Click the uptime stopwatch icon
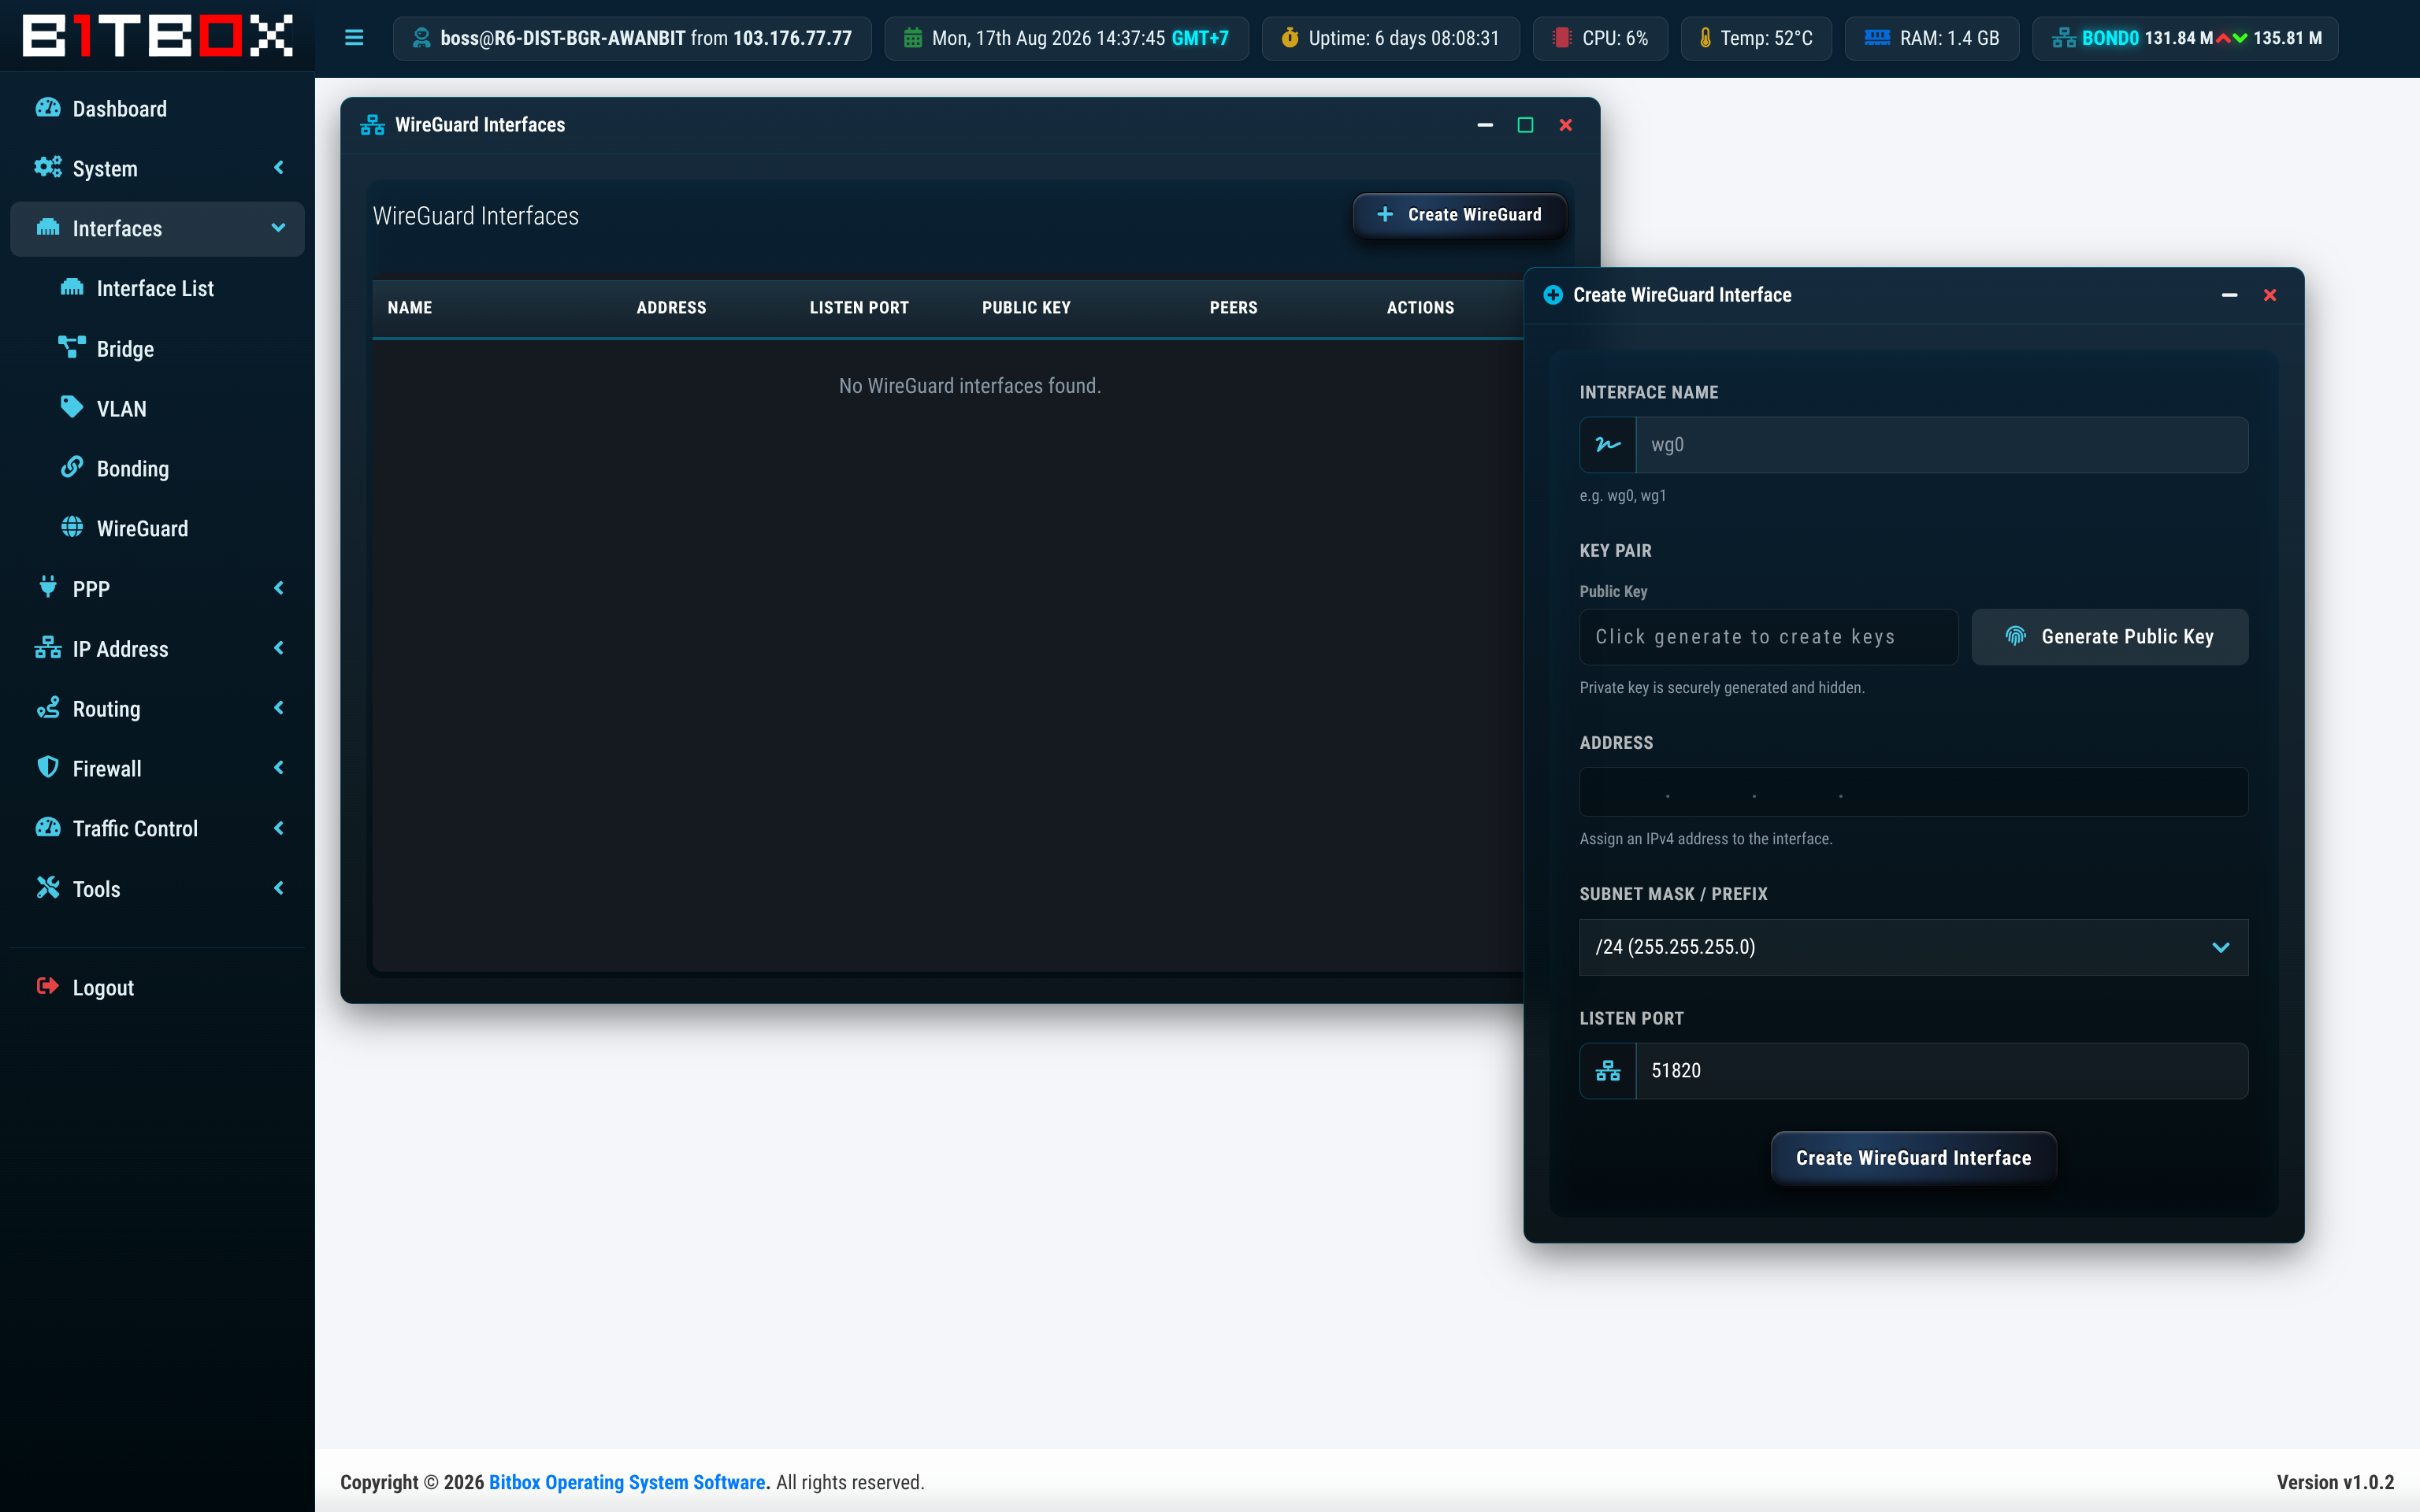Image resolution: width=2420 pixels, height=1512 pixels. tap(1290, 38)
